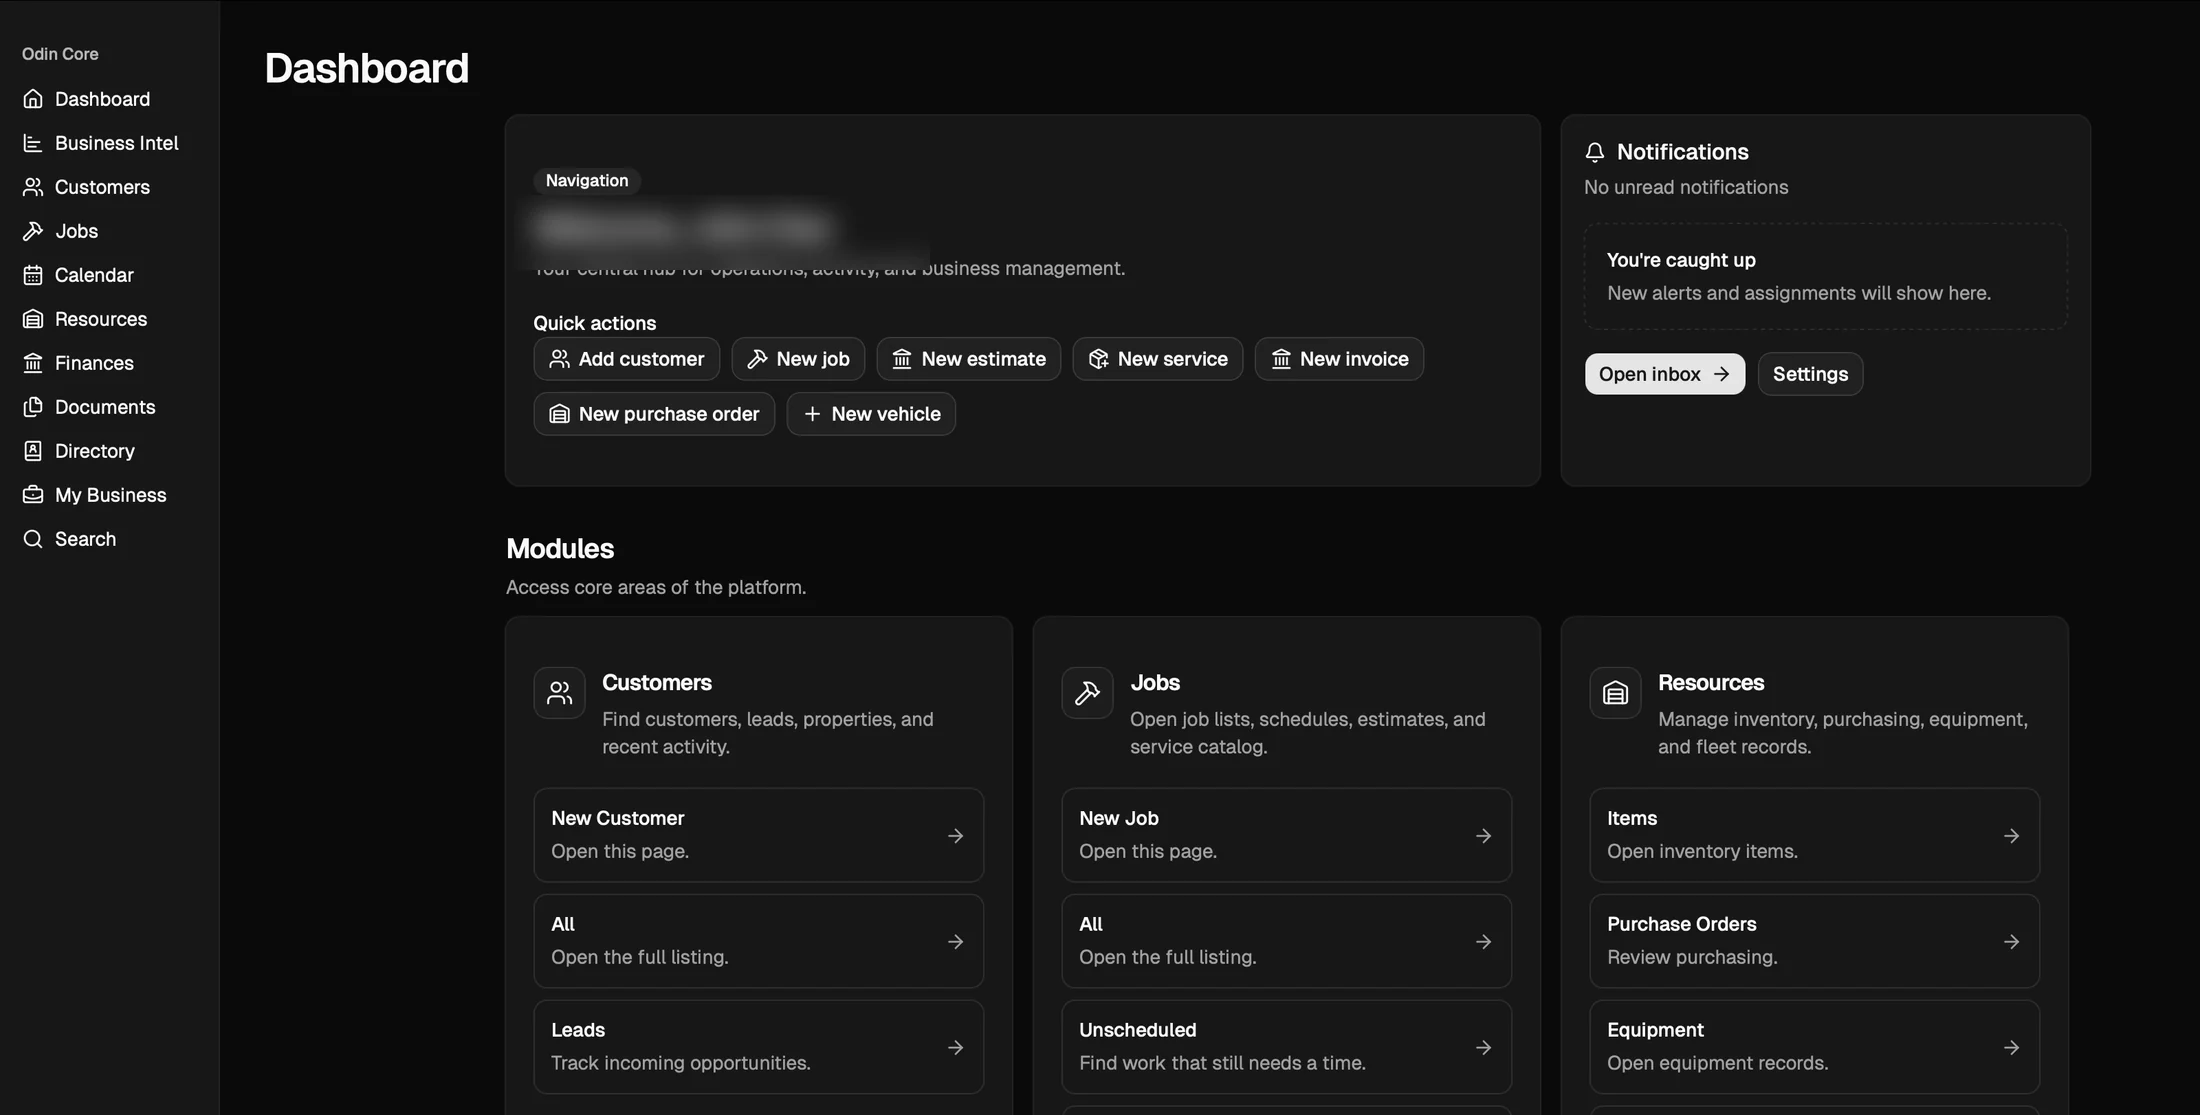Click "You're caught up" text
Screen dimensions: 2200x1115
pos(1681,260)
